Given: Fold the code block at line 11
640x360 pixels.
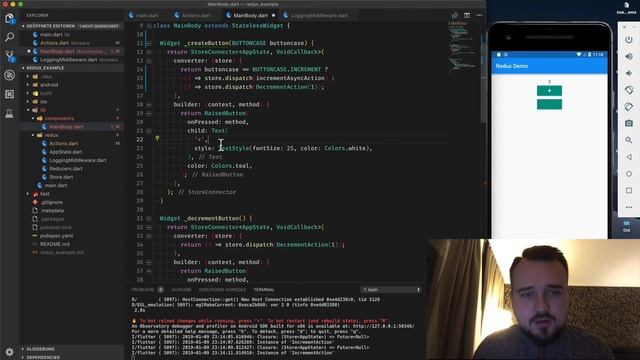Looking at the screenshot, I should click(x=149, y=43).
